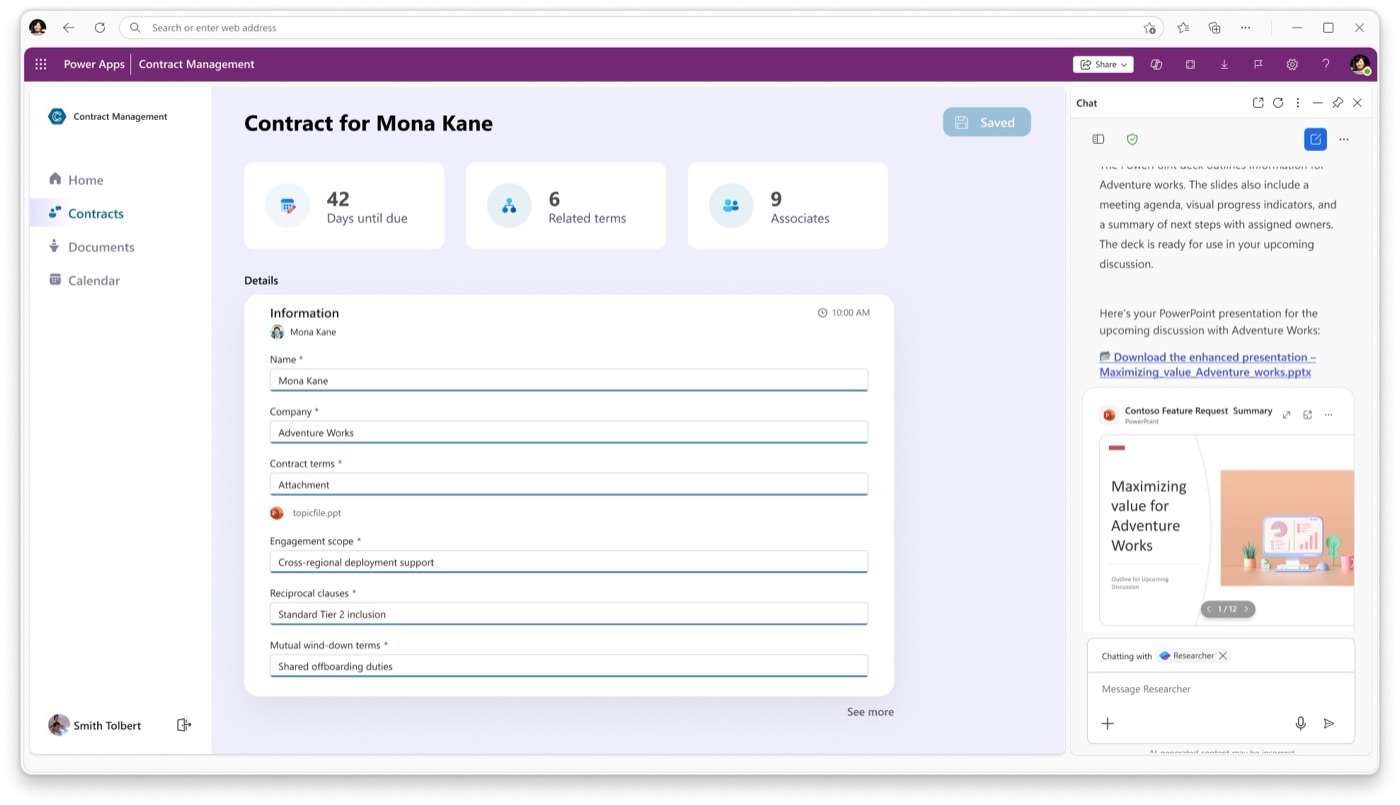Screen dimensions: 1400x805
Task: Sign out using icon beside Smith Tolbert
Action: pos(184,725)
